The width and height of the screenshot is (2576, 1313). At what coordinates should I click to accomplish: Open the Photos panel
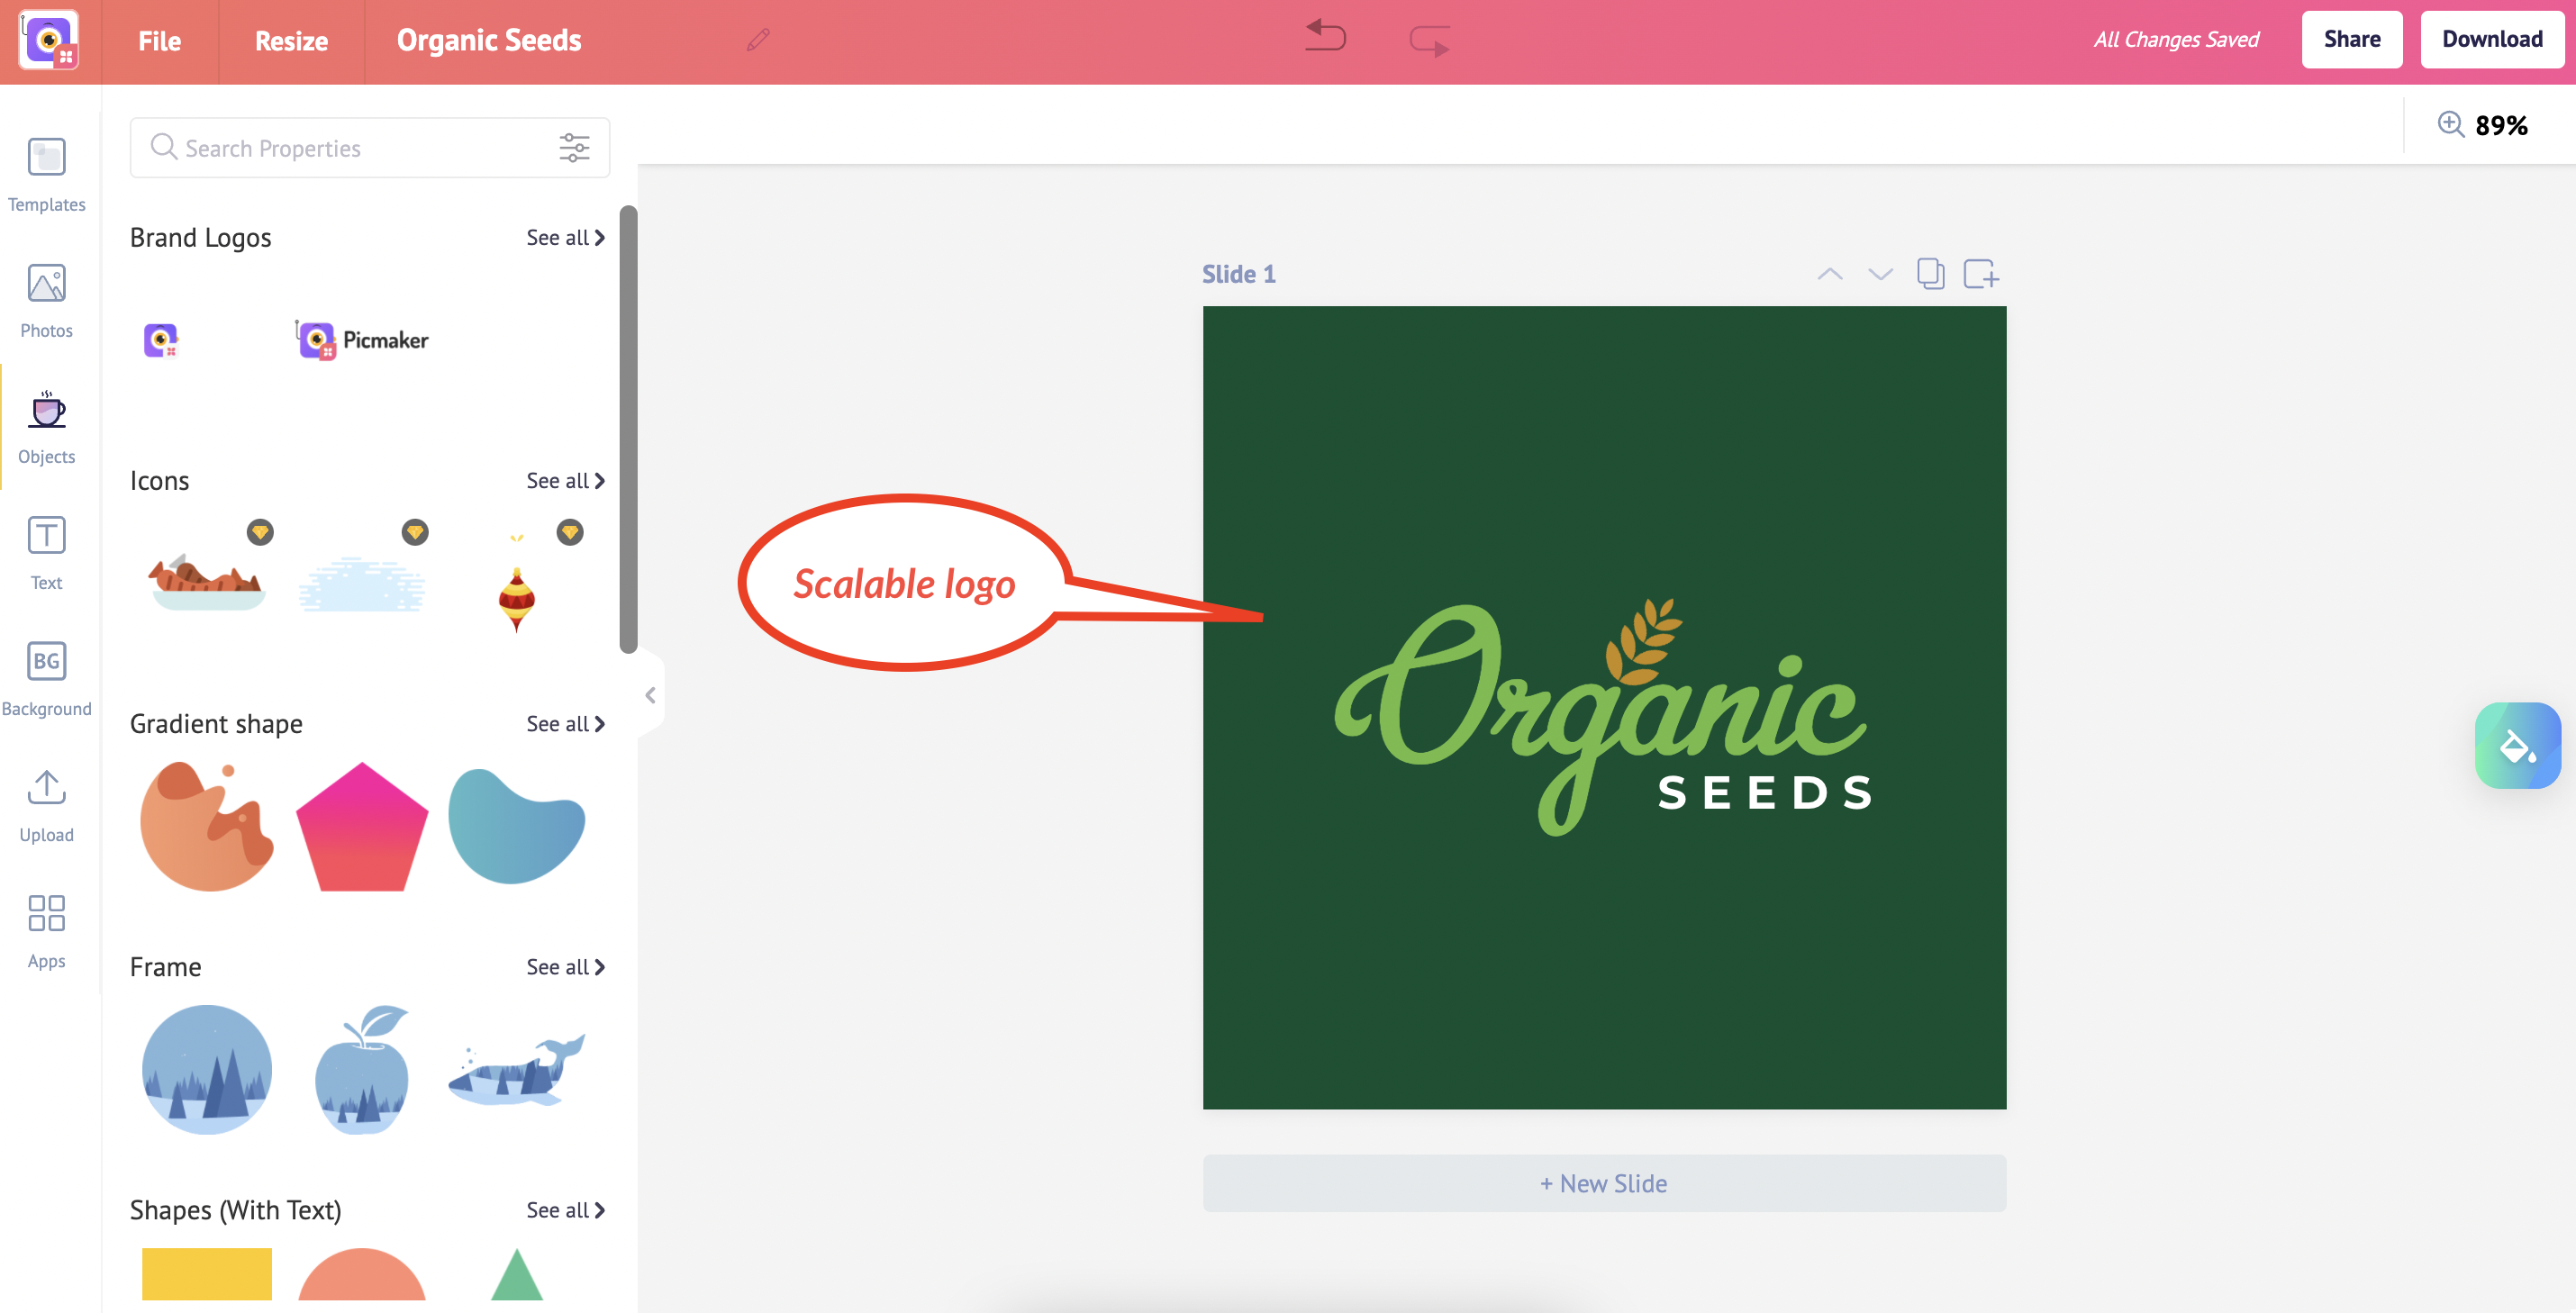tap(47, 303)
